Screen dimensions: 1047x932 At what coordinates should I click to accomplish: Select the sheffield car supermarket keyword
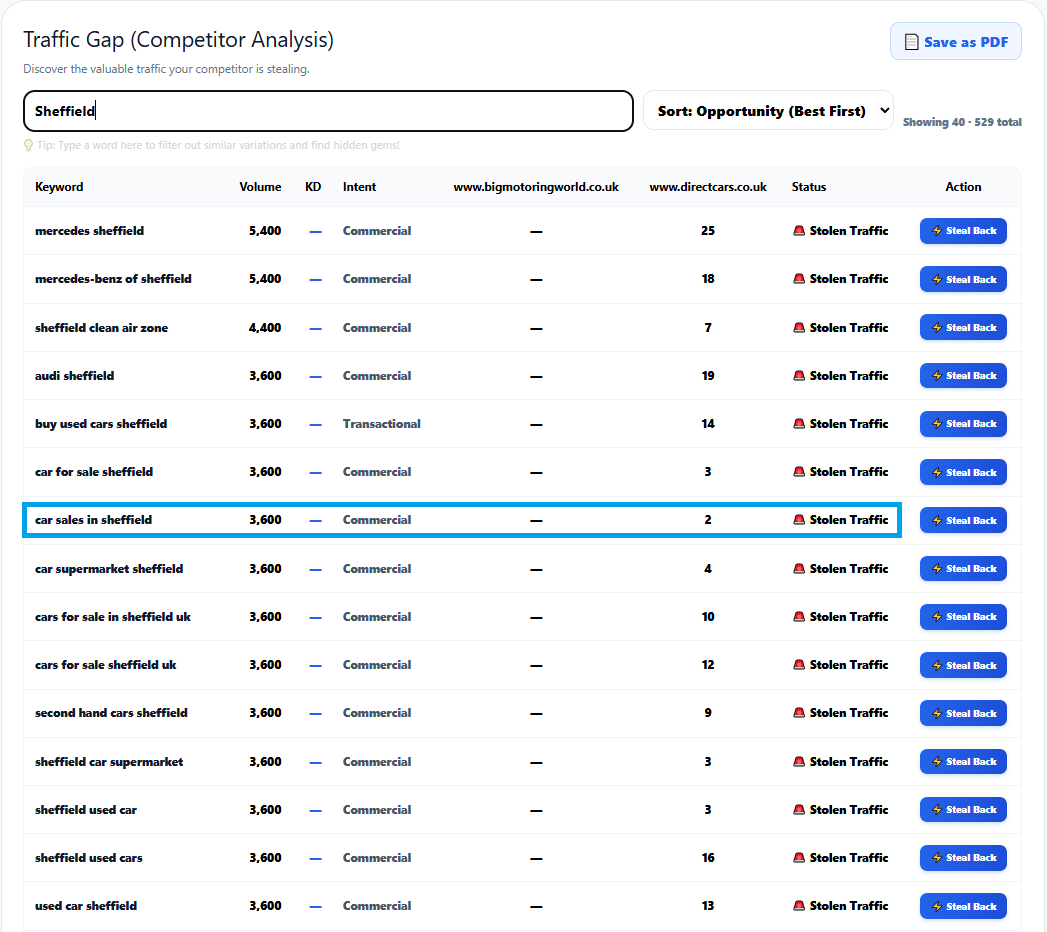(109, 762)
